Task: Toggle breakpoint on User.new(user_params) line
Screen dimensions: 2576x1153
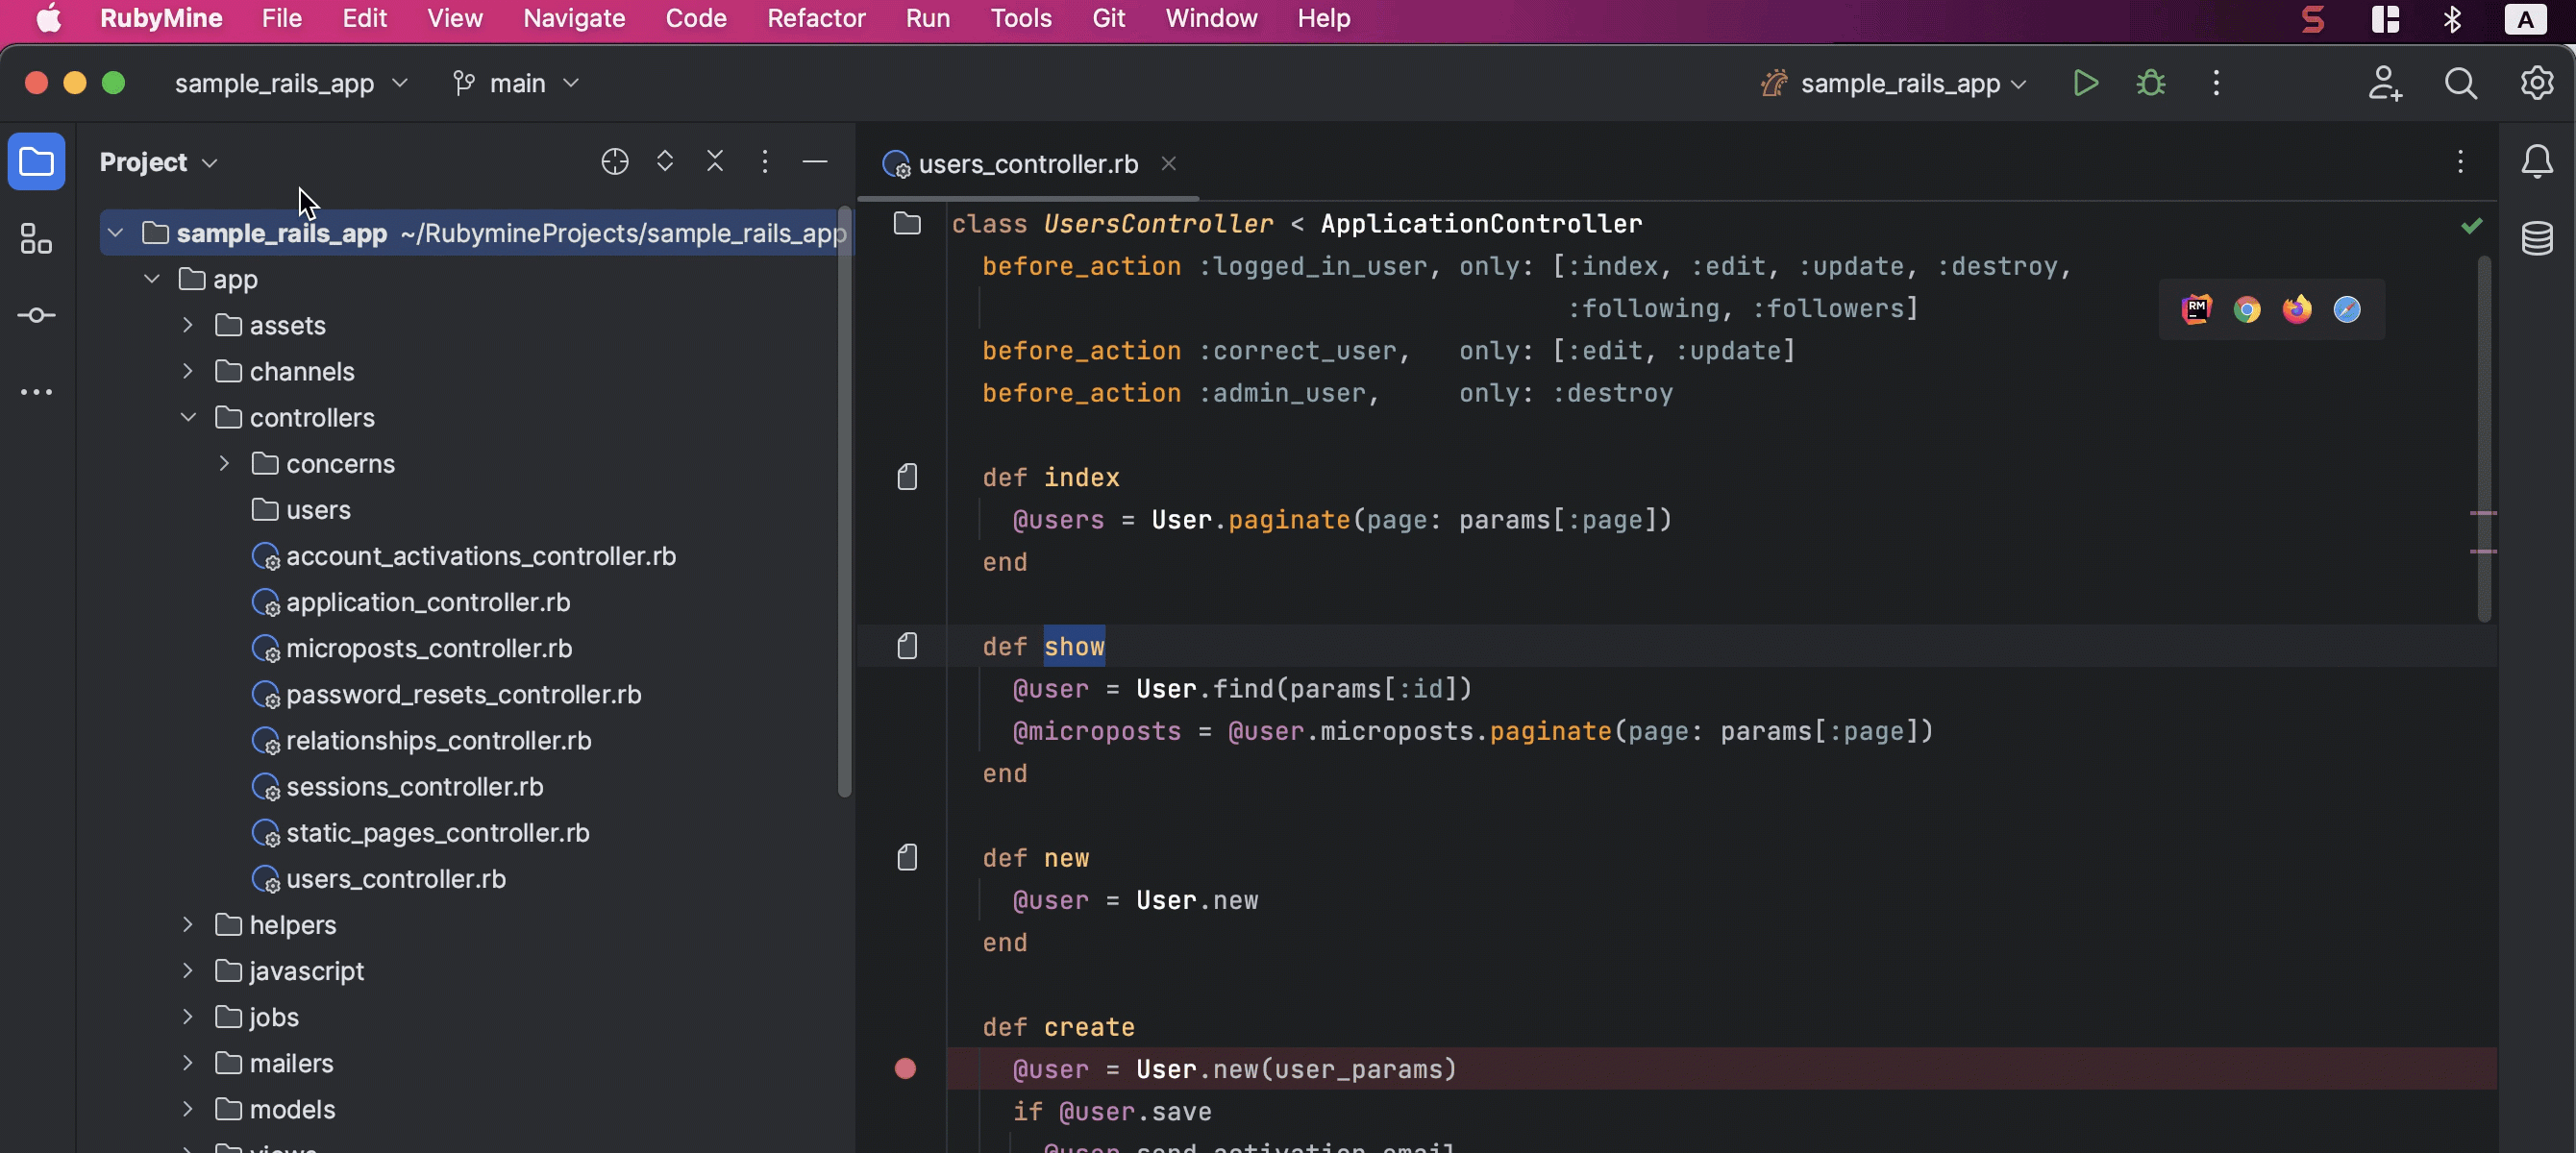Action: [x=905, y=1069]
